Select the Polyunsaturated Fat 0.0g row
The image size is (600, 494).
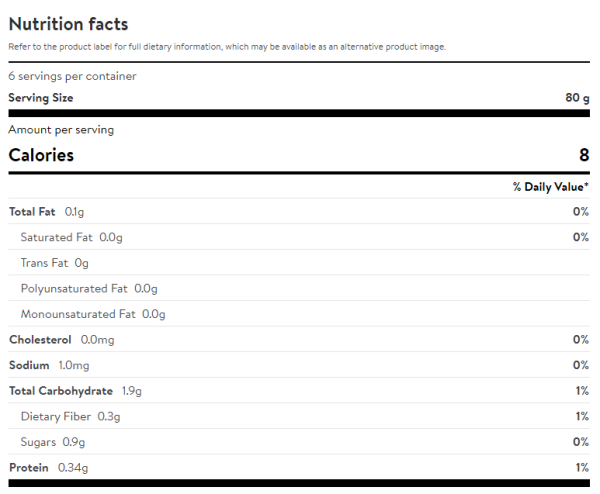[x=89, y=289]
